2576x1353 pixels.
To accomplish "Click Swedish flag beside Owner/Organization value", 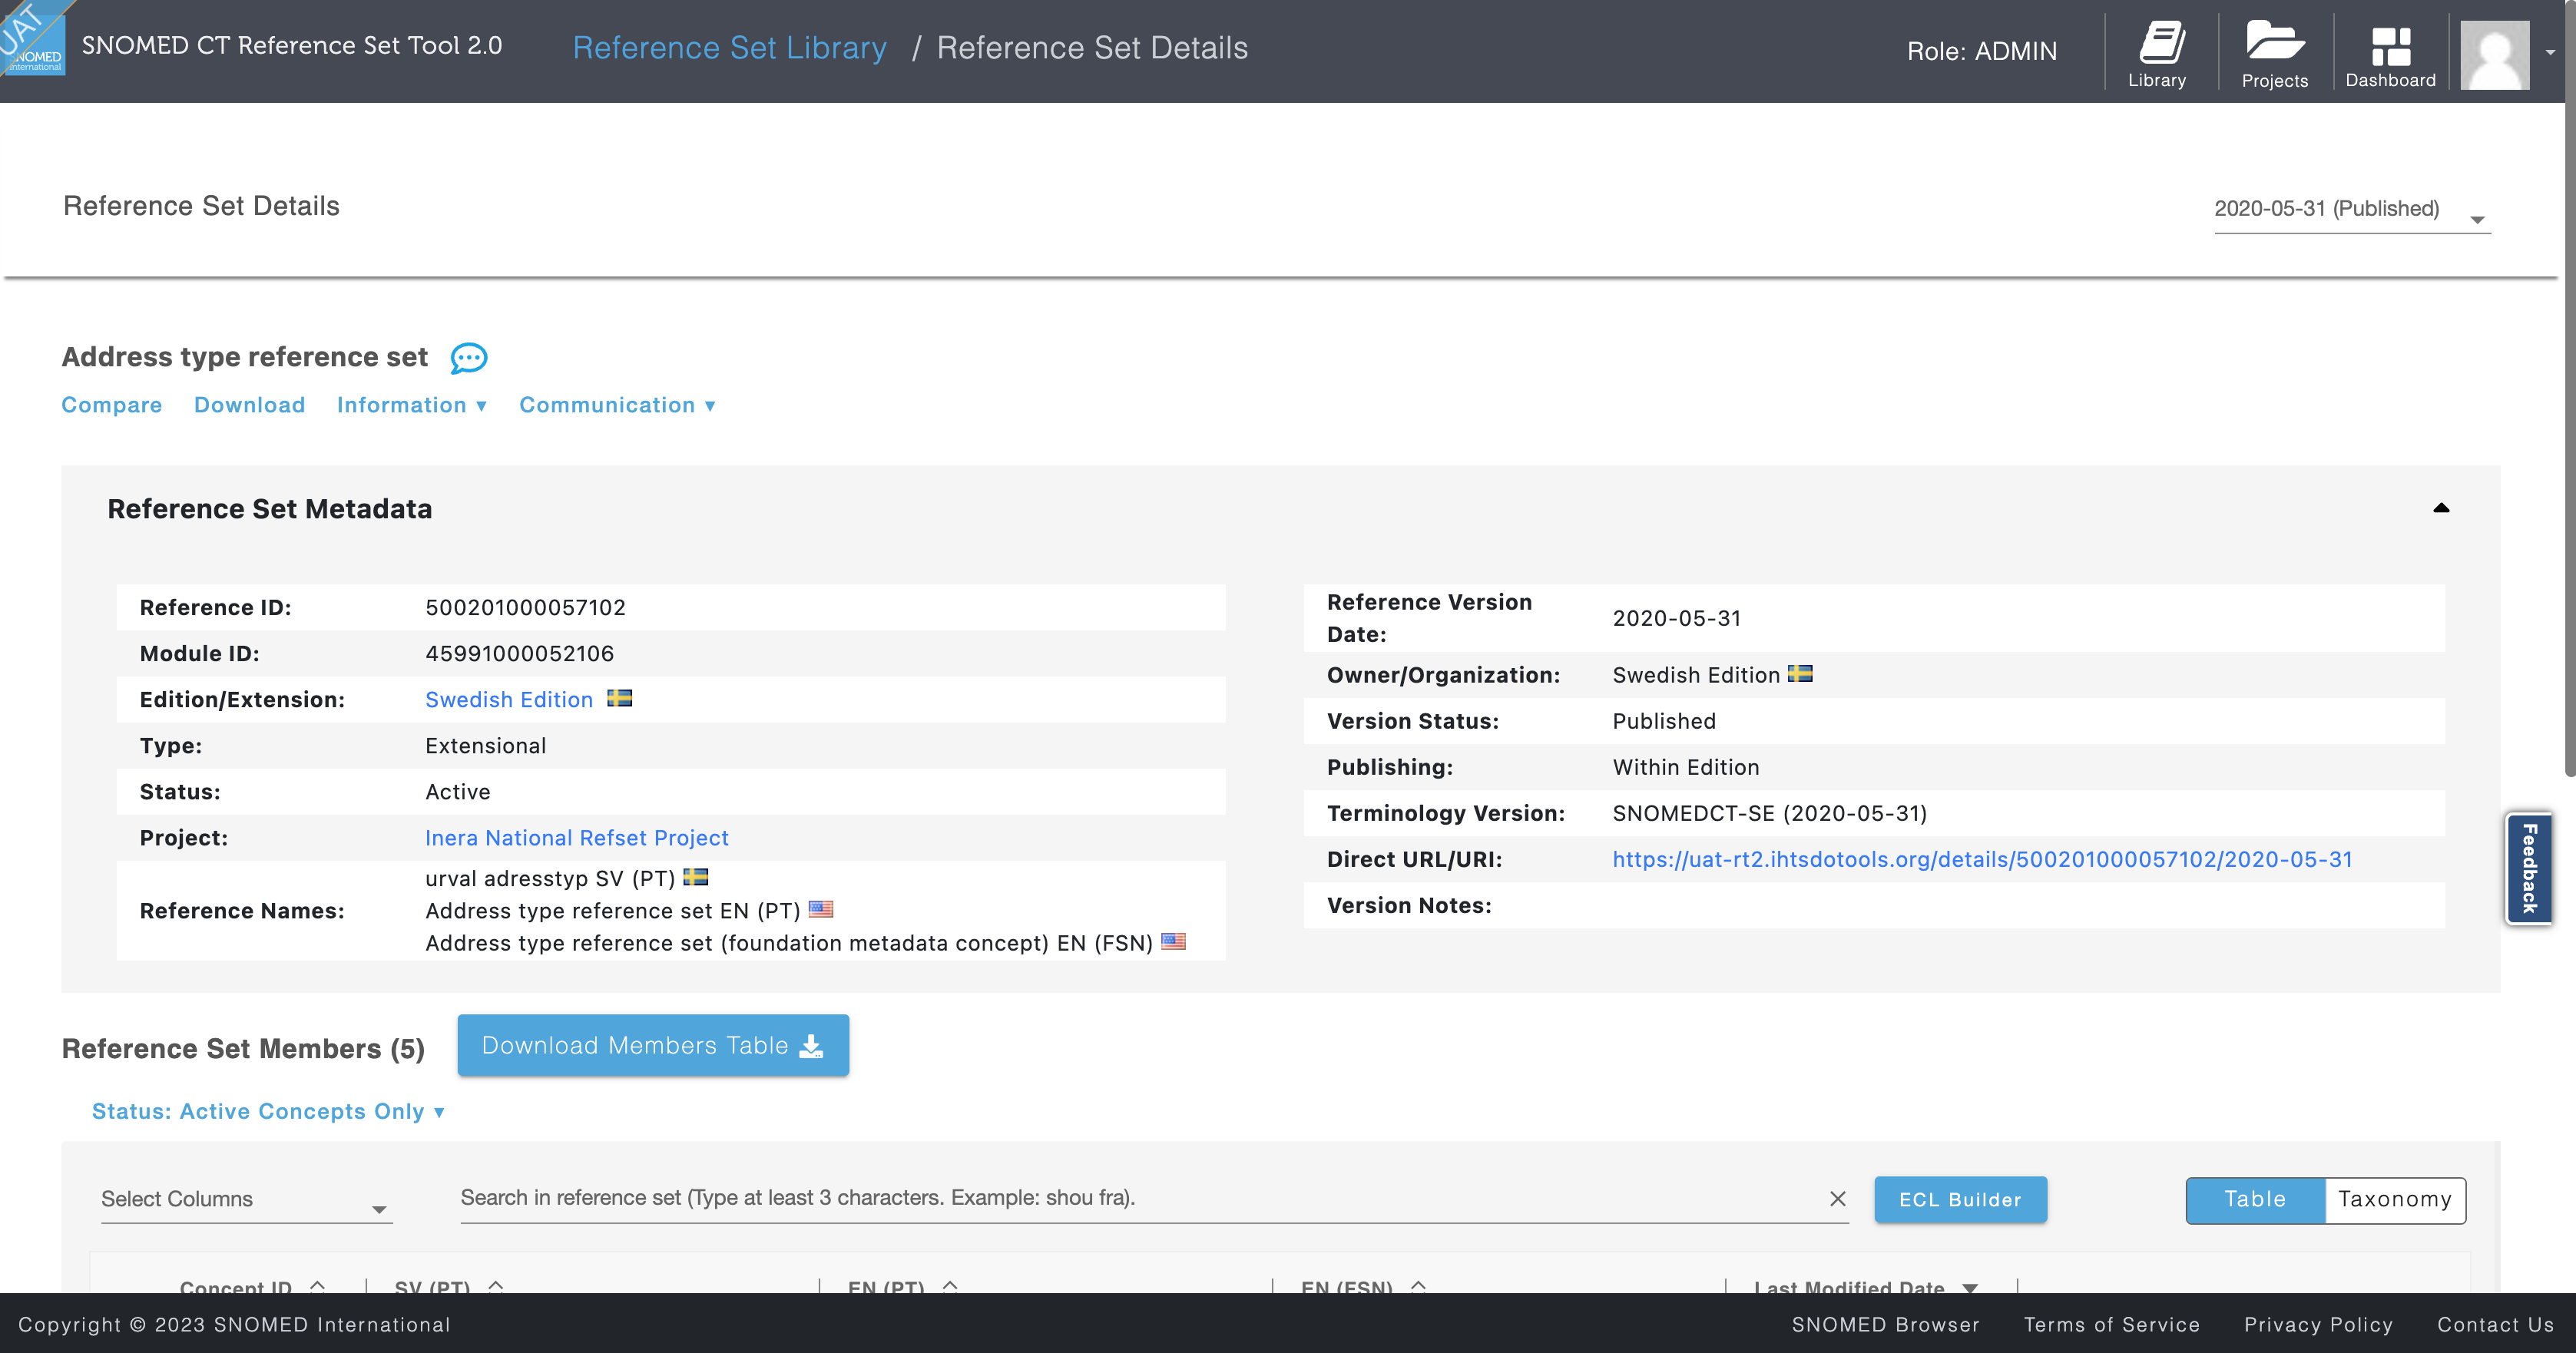I will [1800, 674].
